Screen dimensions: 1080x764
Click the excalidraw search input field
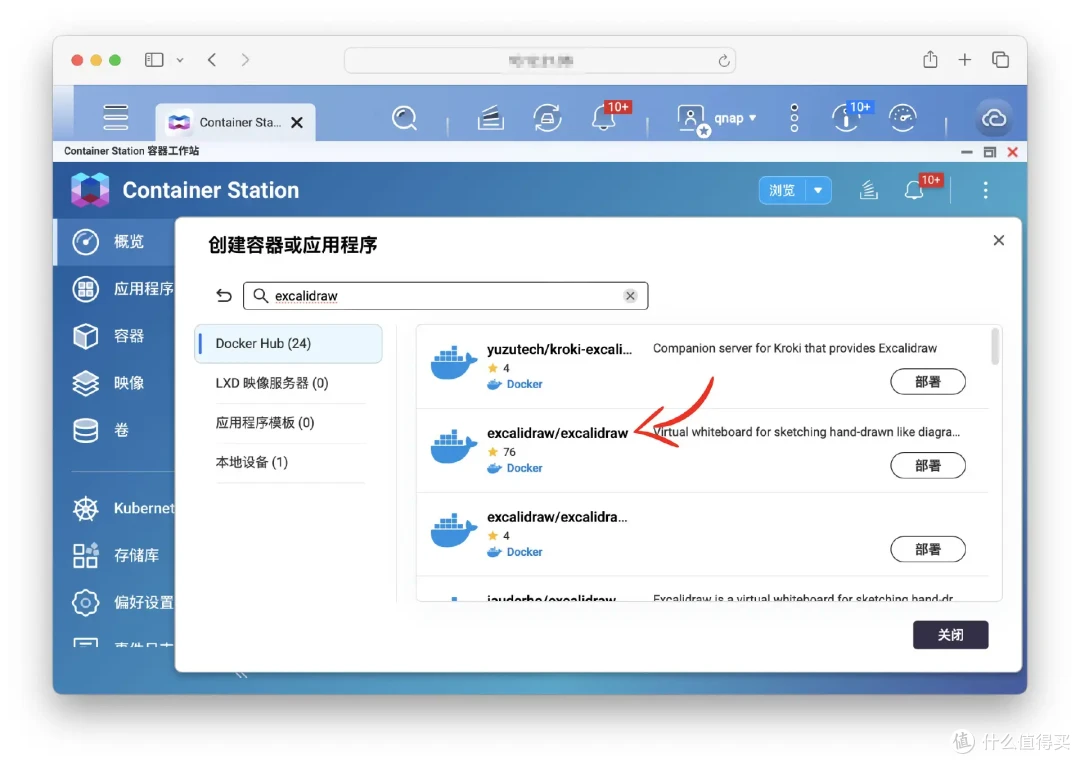click(445, 296)
